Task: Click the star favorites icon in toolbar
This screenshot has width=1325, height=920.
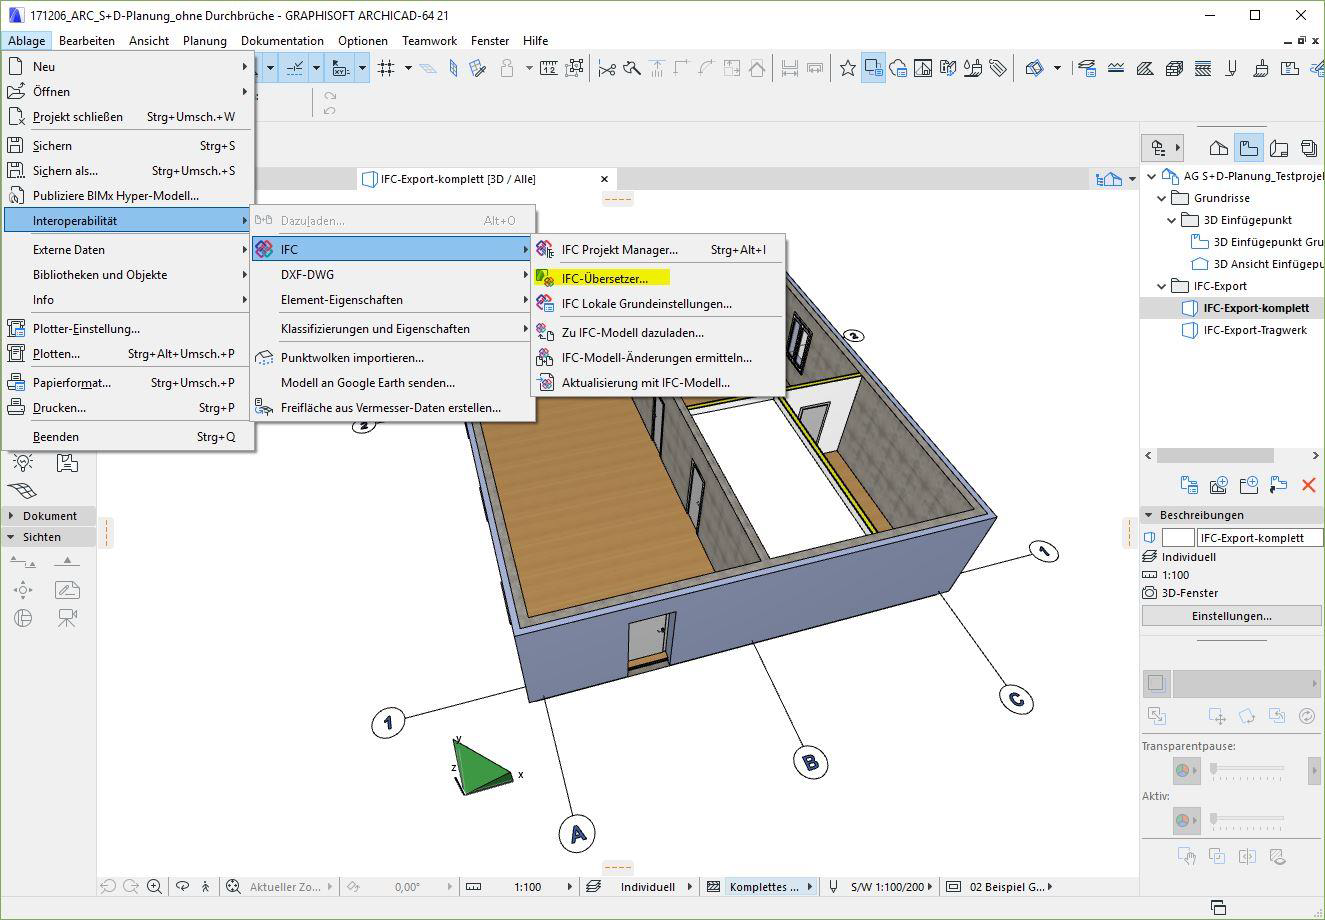Action: [848, 68]
